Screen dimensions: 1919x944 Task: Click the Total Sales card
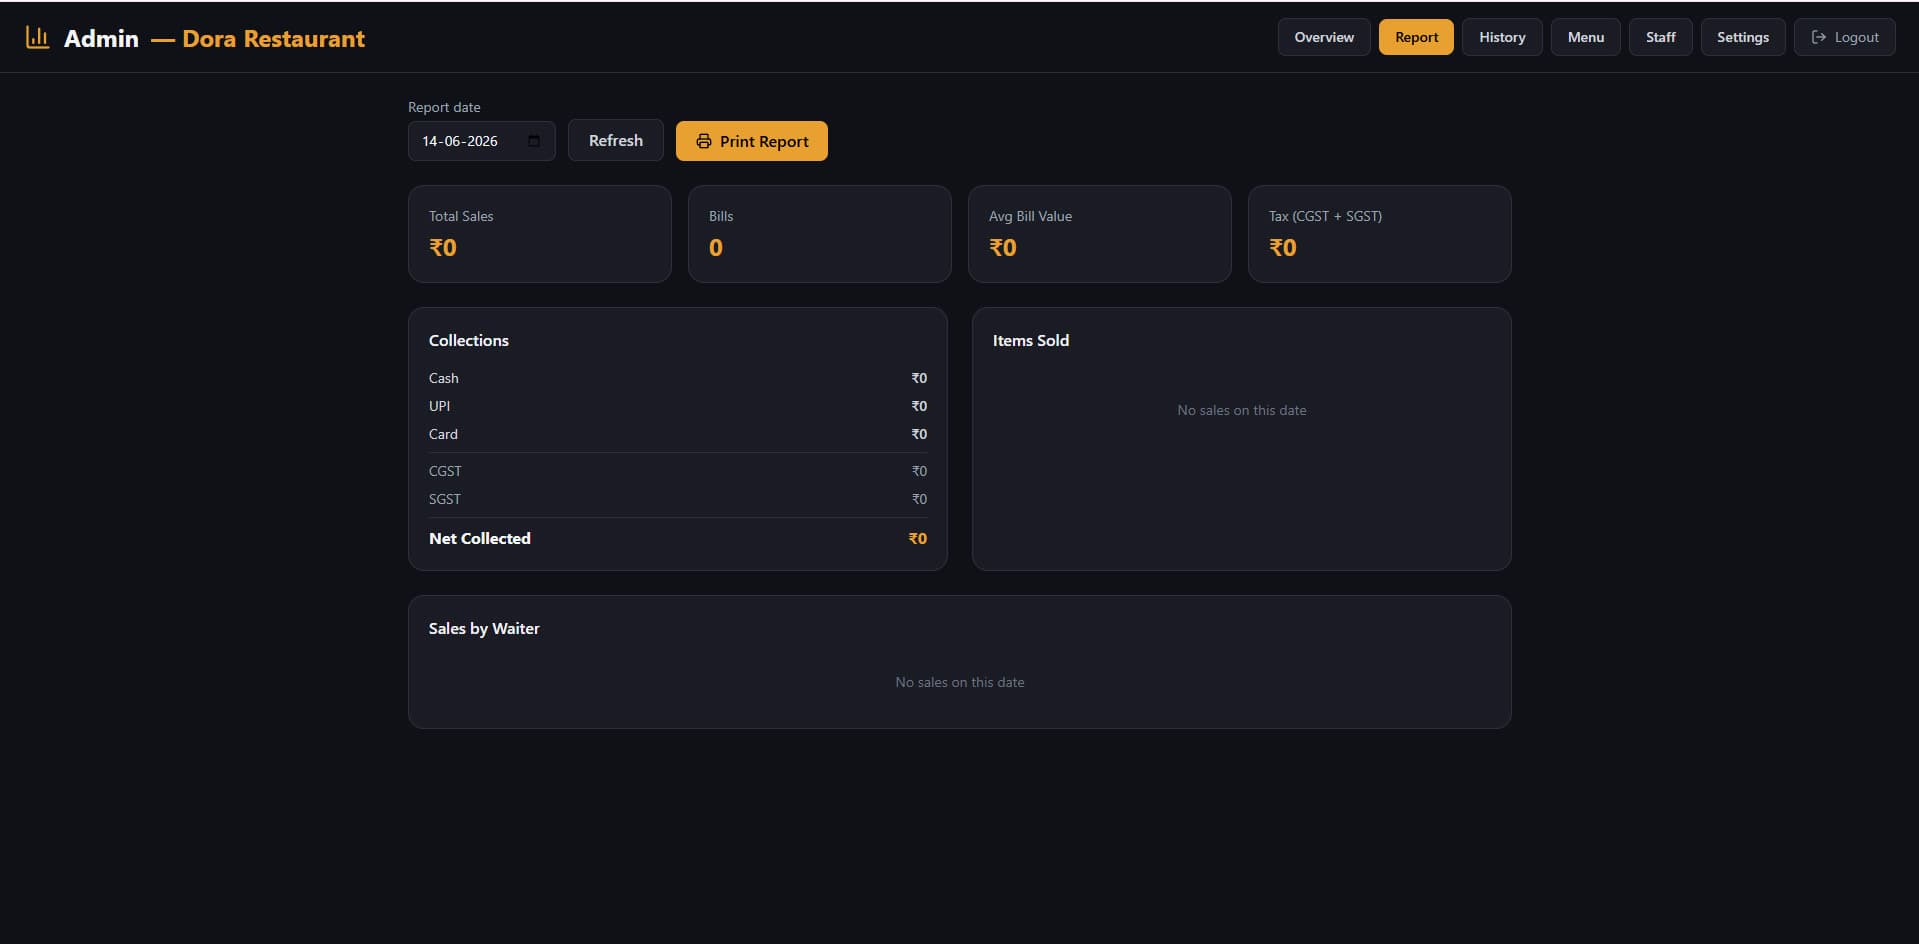click(x=539, y=234)
